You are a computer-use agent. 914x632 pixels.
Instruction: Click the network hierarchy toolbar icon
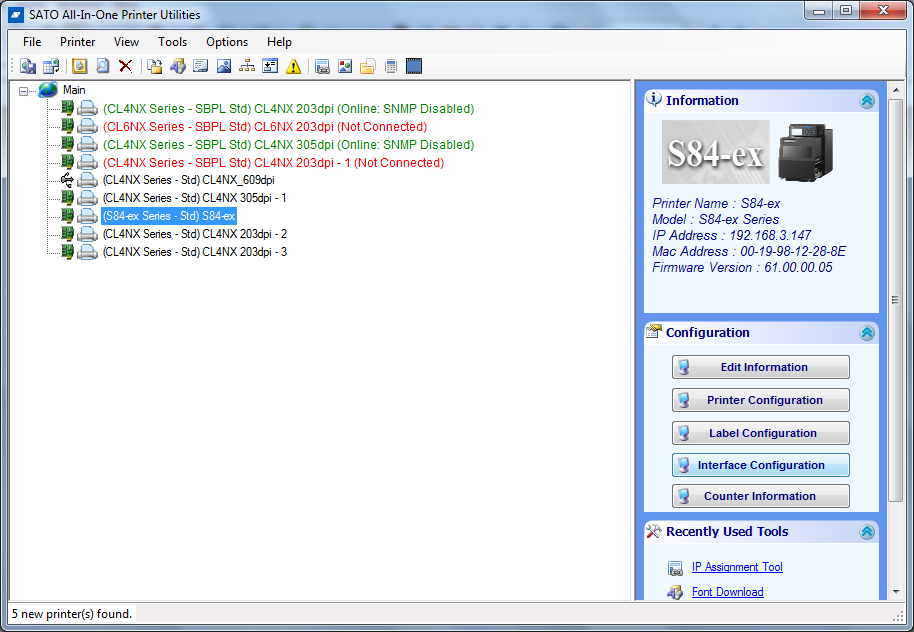coord(247,66)
